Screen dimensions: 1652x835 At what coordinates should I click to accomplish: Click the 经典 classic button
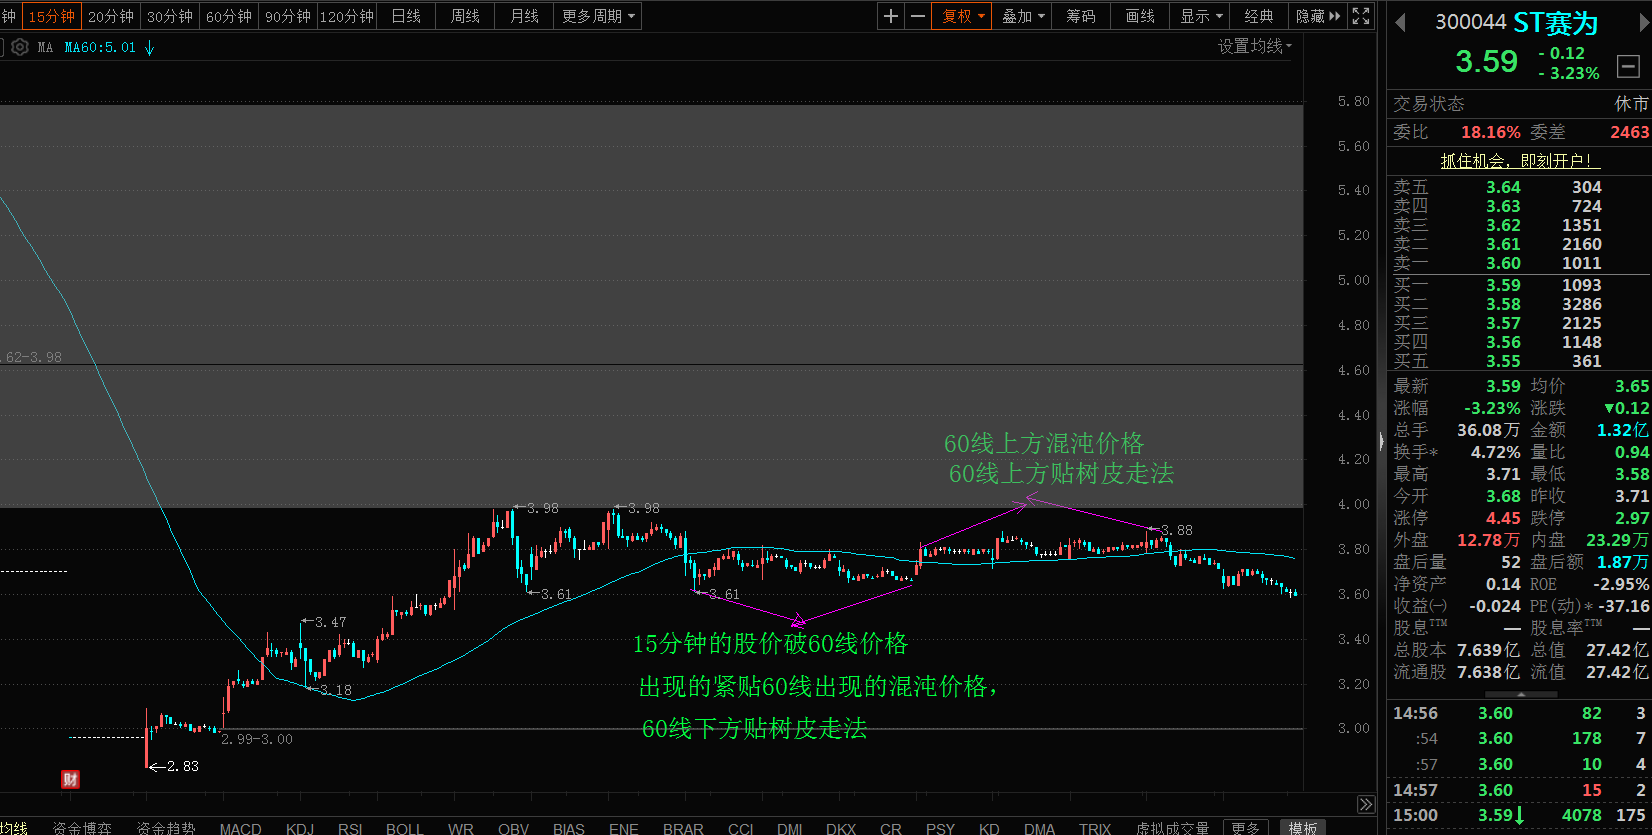(1259, 16)
